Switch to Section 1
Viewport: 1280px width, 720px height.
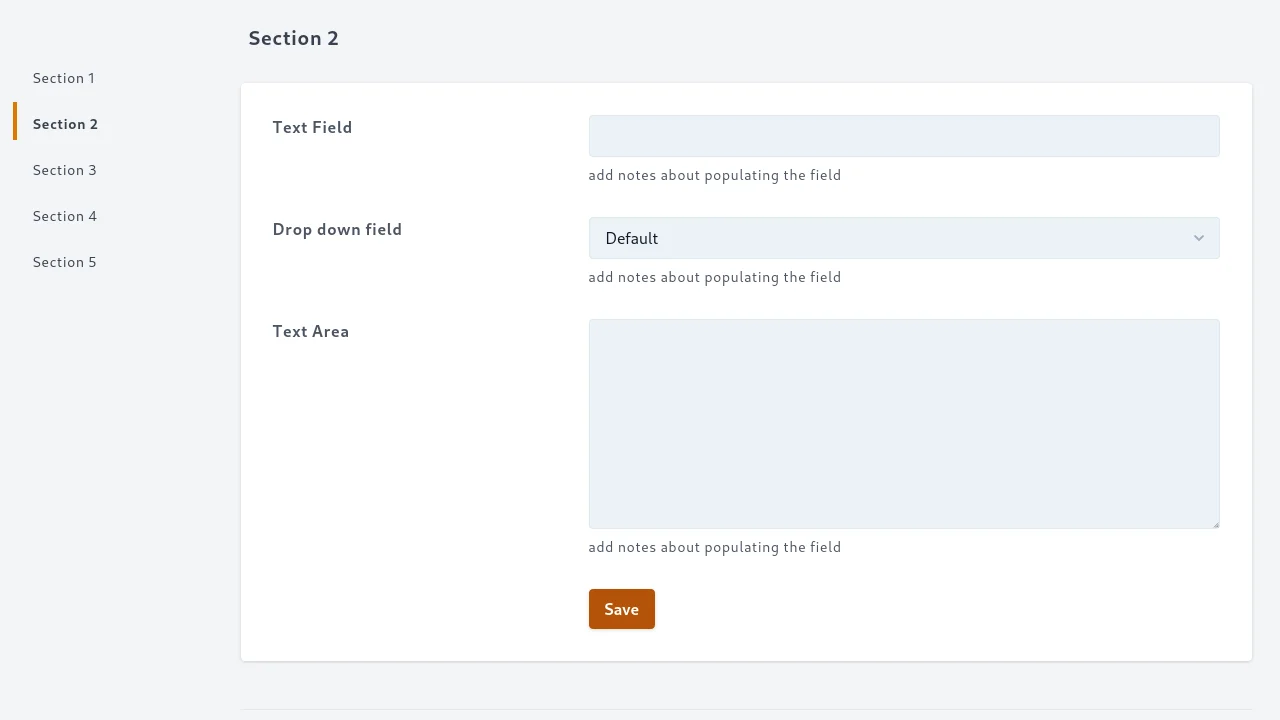click(63, 78)
